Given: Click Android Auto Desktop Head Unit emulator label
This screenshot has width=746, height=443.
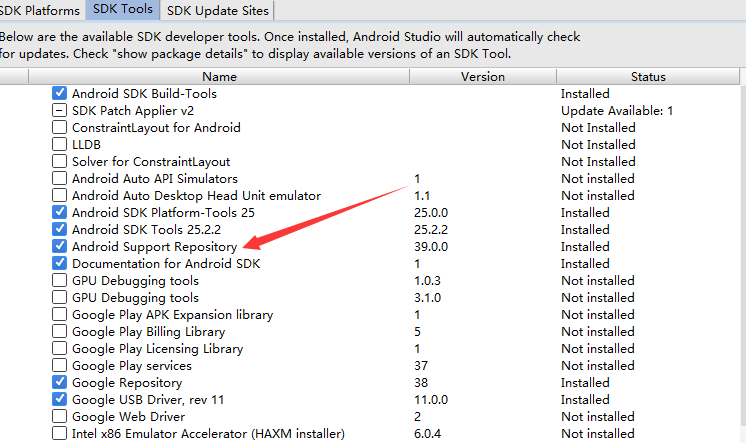Looking at the screenshot, I should click(196, 196).
